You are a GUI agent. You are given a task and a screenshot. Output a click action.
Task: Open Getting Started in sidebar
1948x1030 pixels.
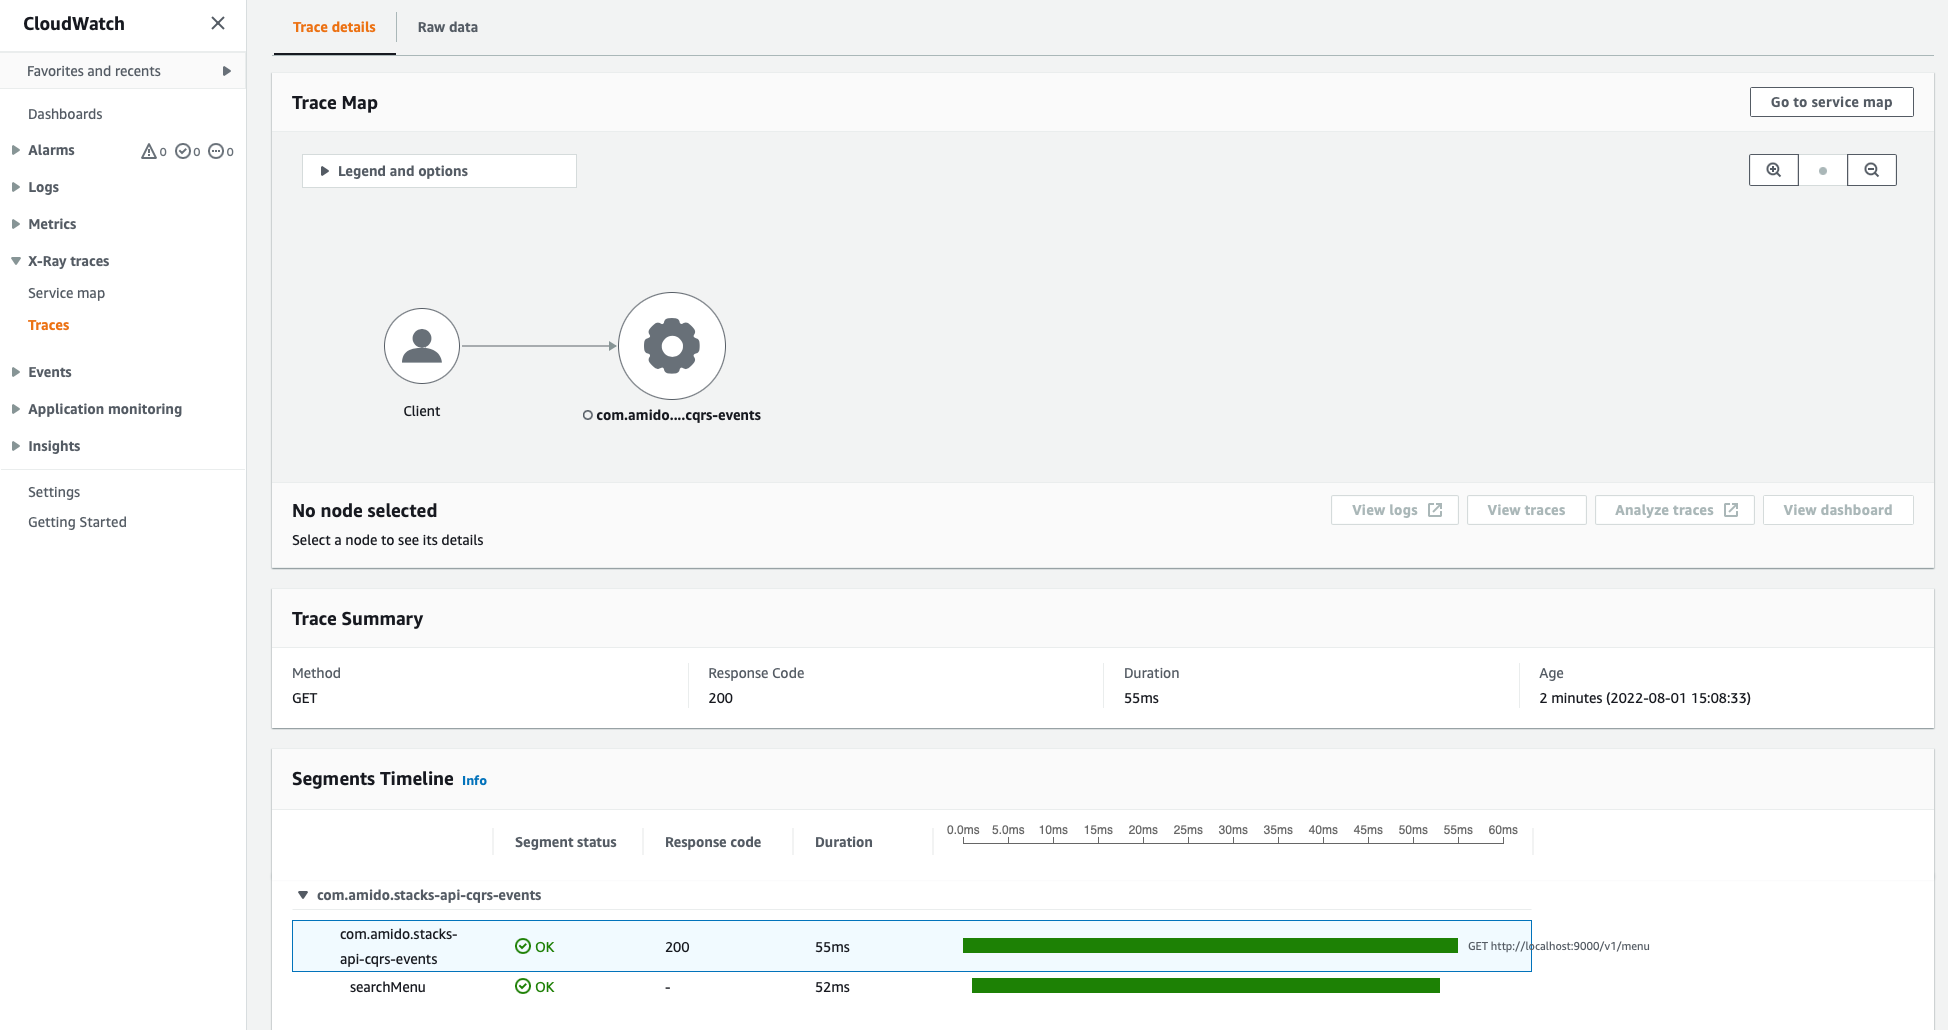[77, 522]
